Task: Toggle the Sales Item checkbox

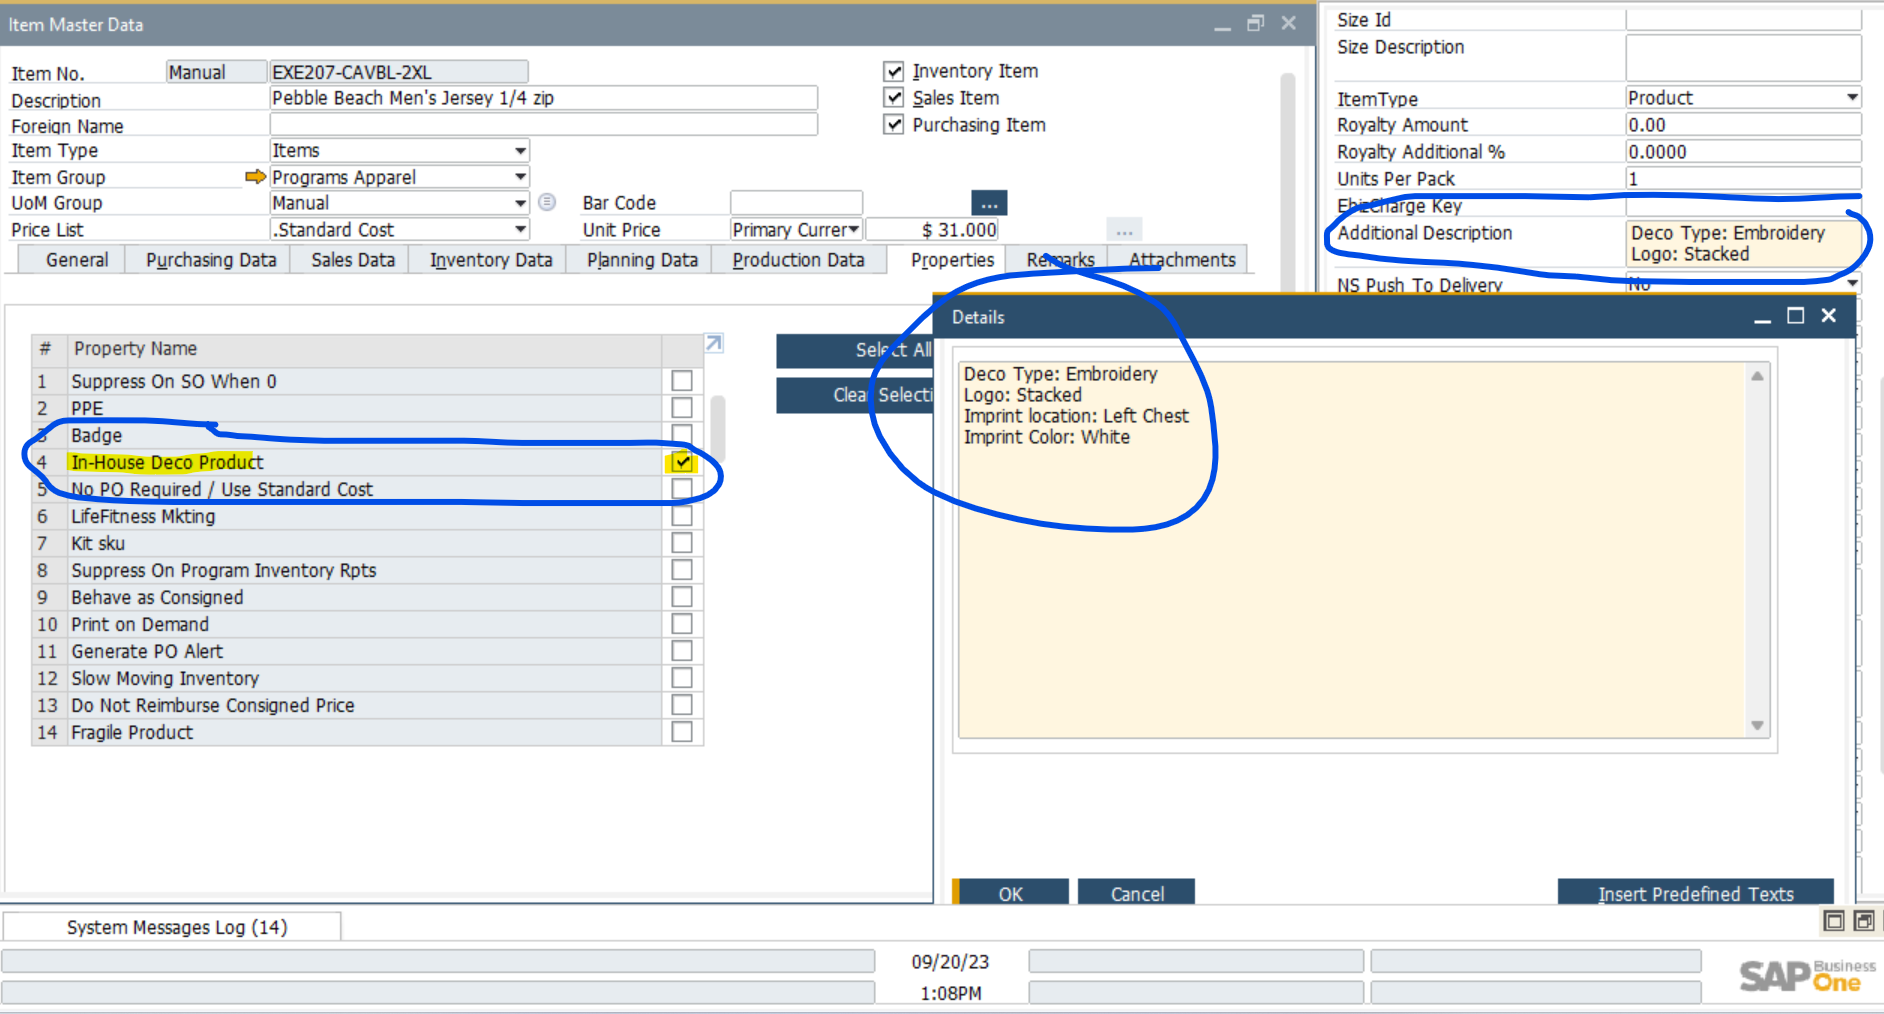Action: point(894,98)
